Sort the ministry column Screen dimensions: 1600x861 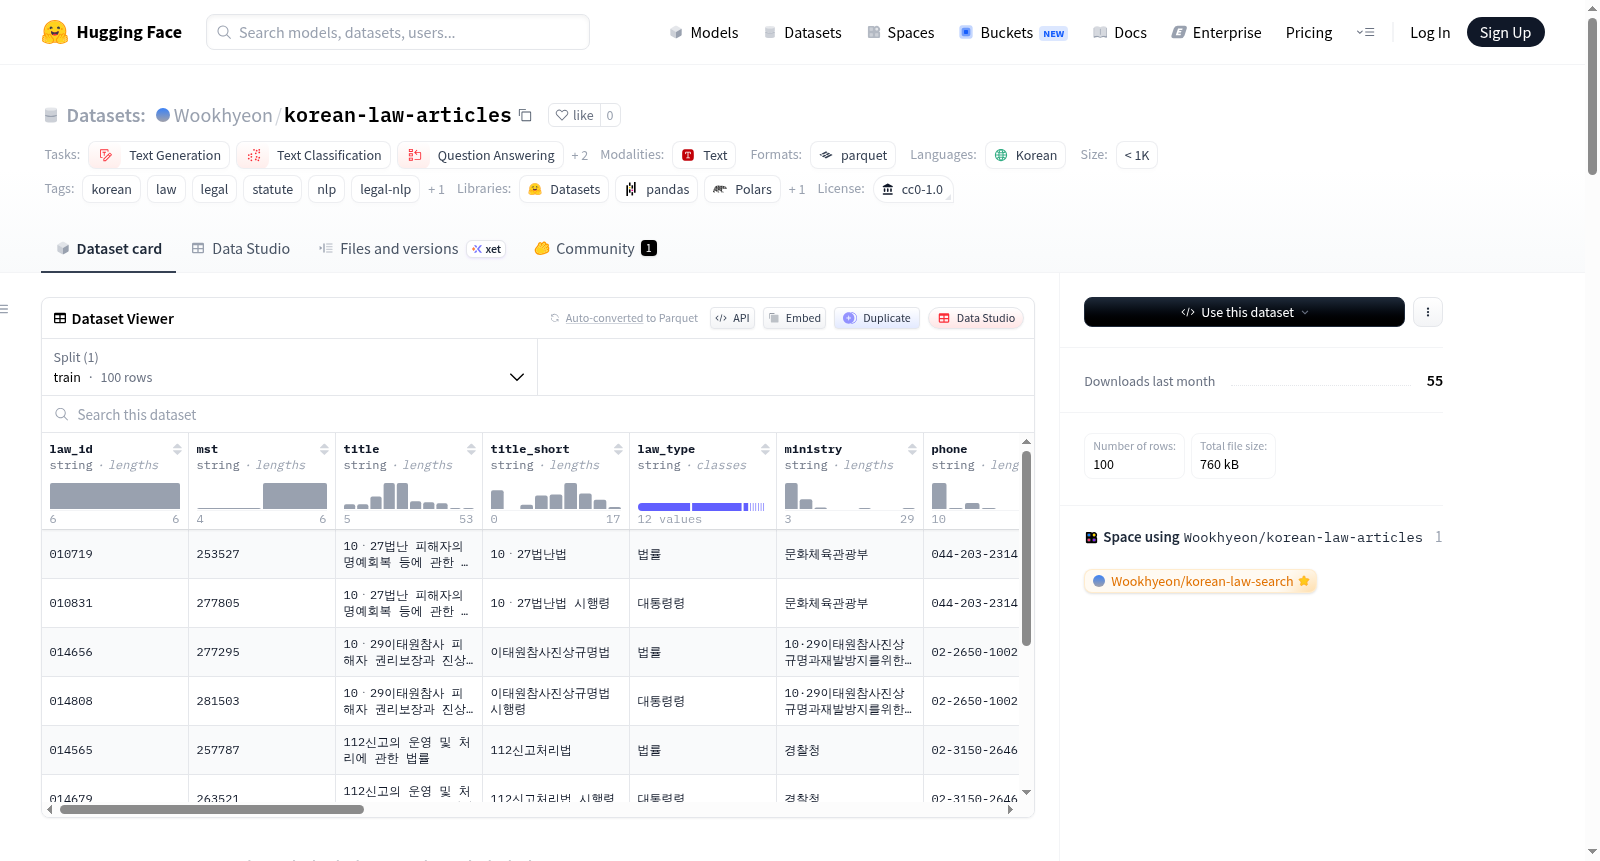coord(912,449)
